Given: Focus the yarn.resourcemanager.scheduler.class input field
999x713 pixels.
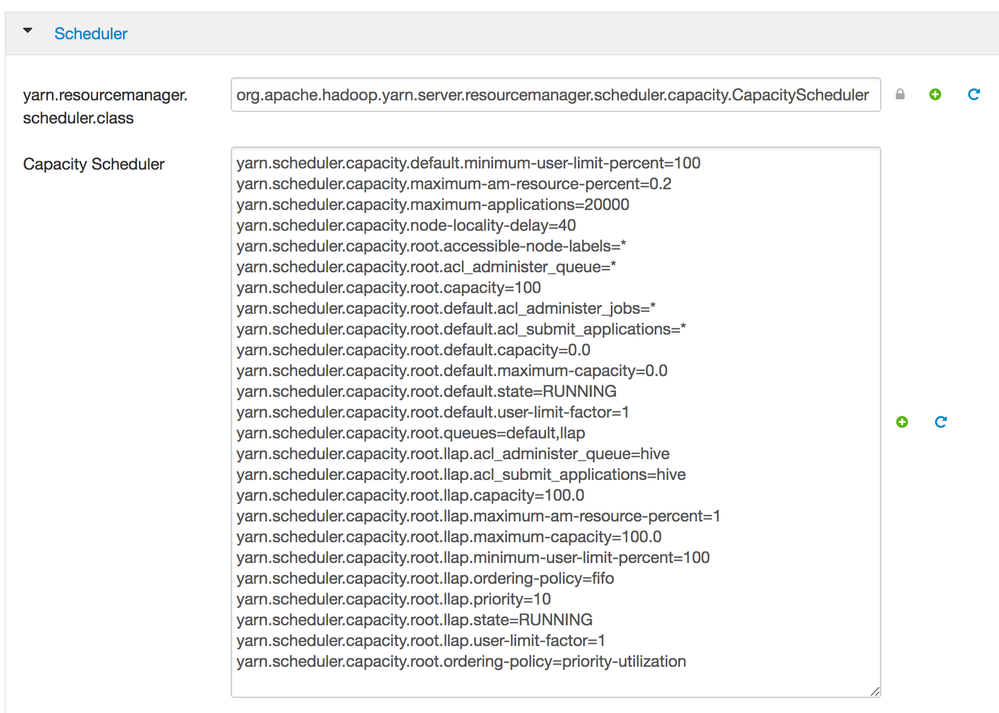Looking at the screenshot, I should click(x=556, y=95).
